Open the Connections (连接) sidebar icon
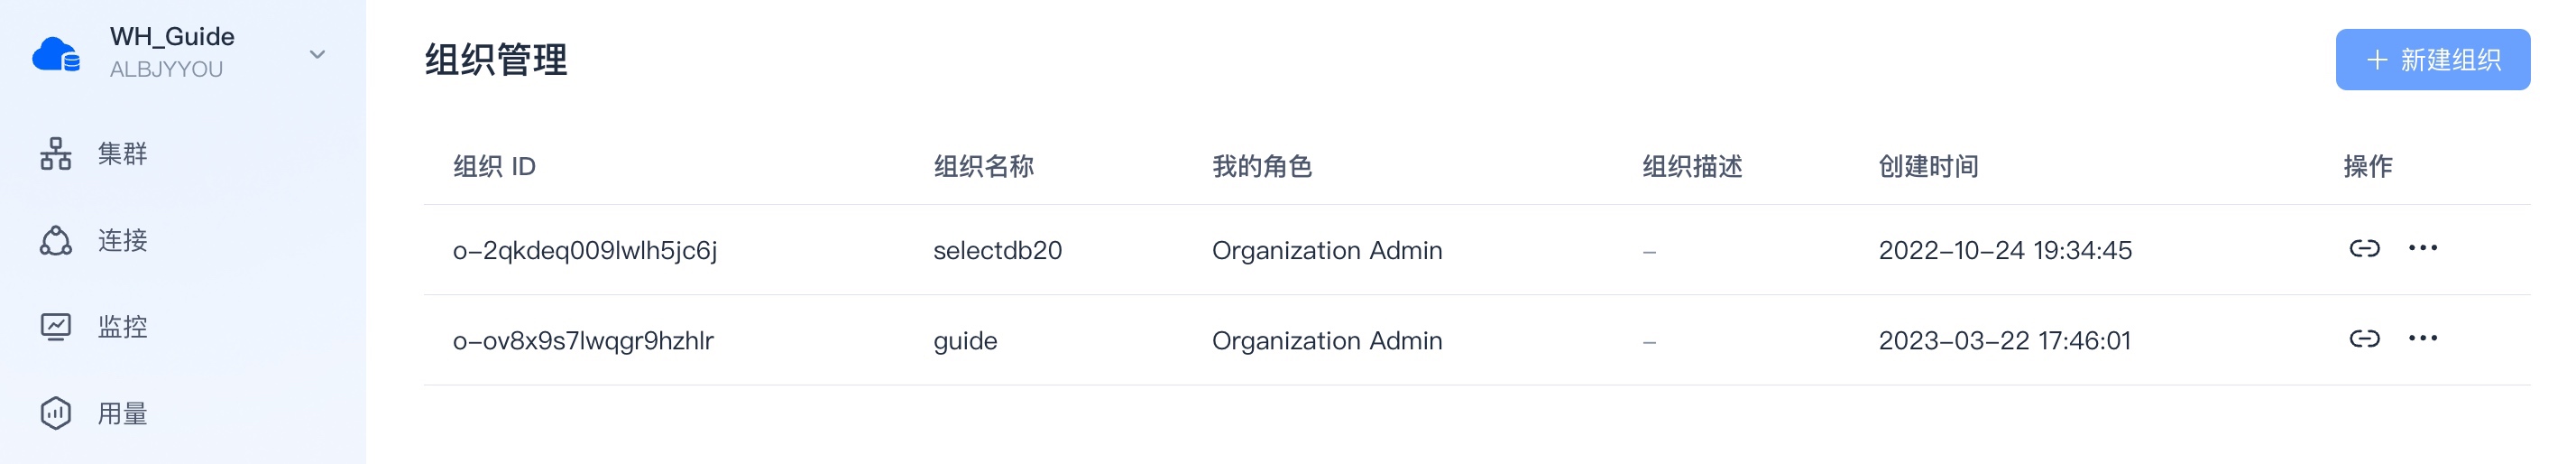Screen dimensions: 2576x464 tap(56, 240)
